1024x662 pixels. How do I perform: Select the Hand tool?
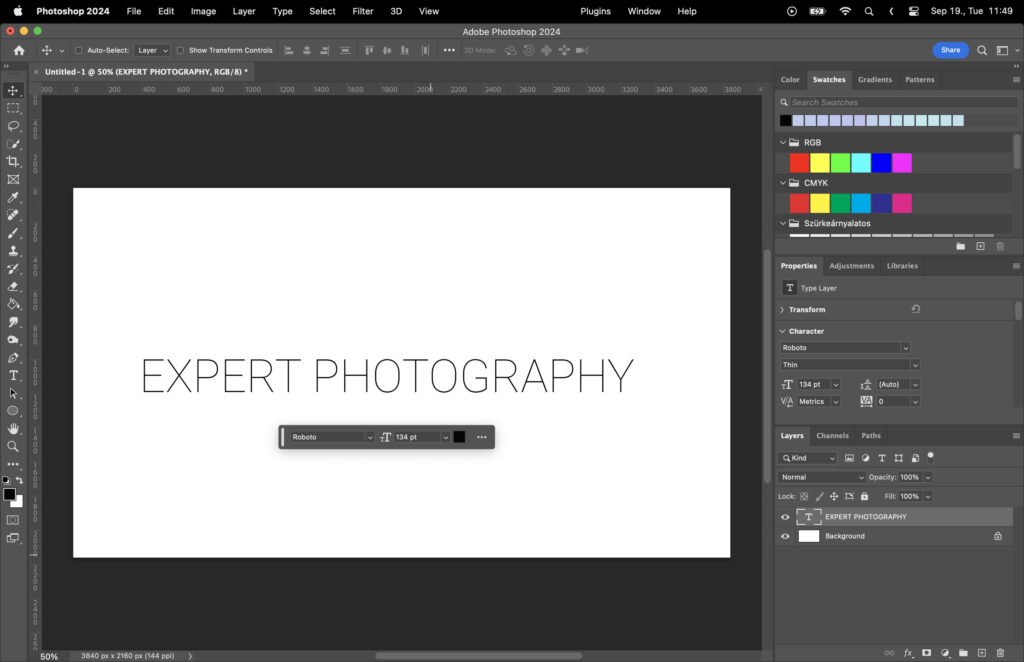(14, 429)
